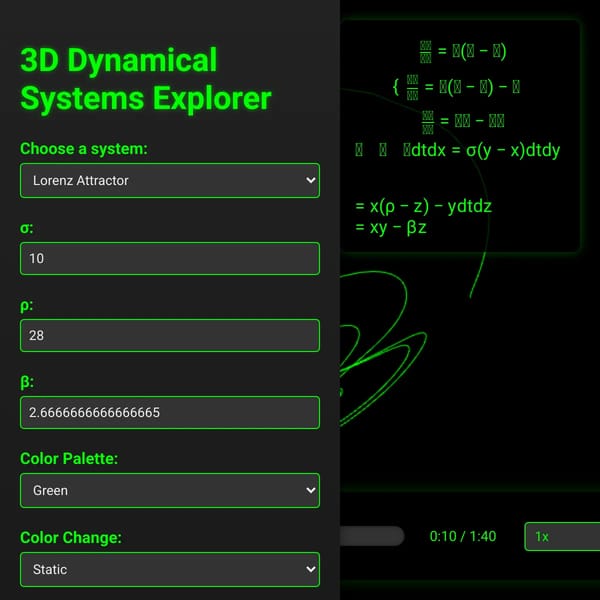Click the 0:10 / 1:40 time display
The width and height of the screenshot is (600, 600).
tap(463, 536)
